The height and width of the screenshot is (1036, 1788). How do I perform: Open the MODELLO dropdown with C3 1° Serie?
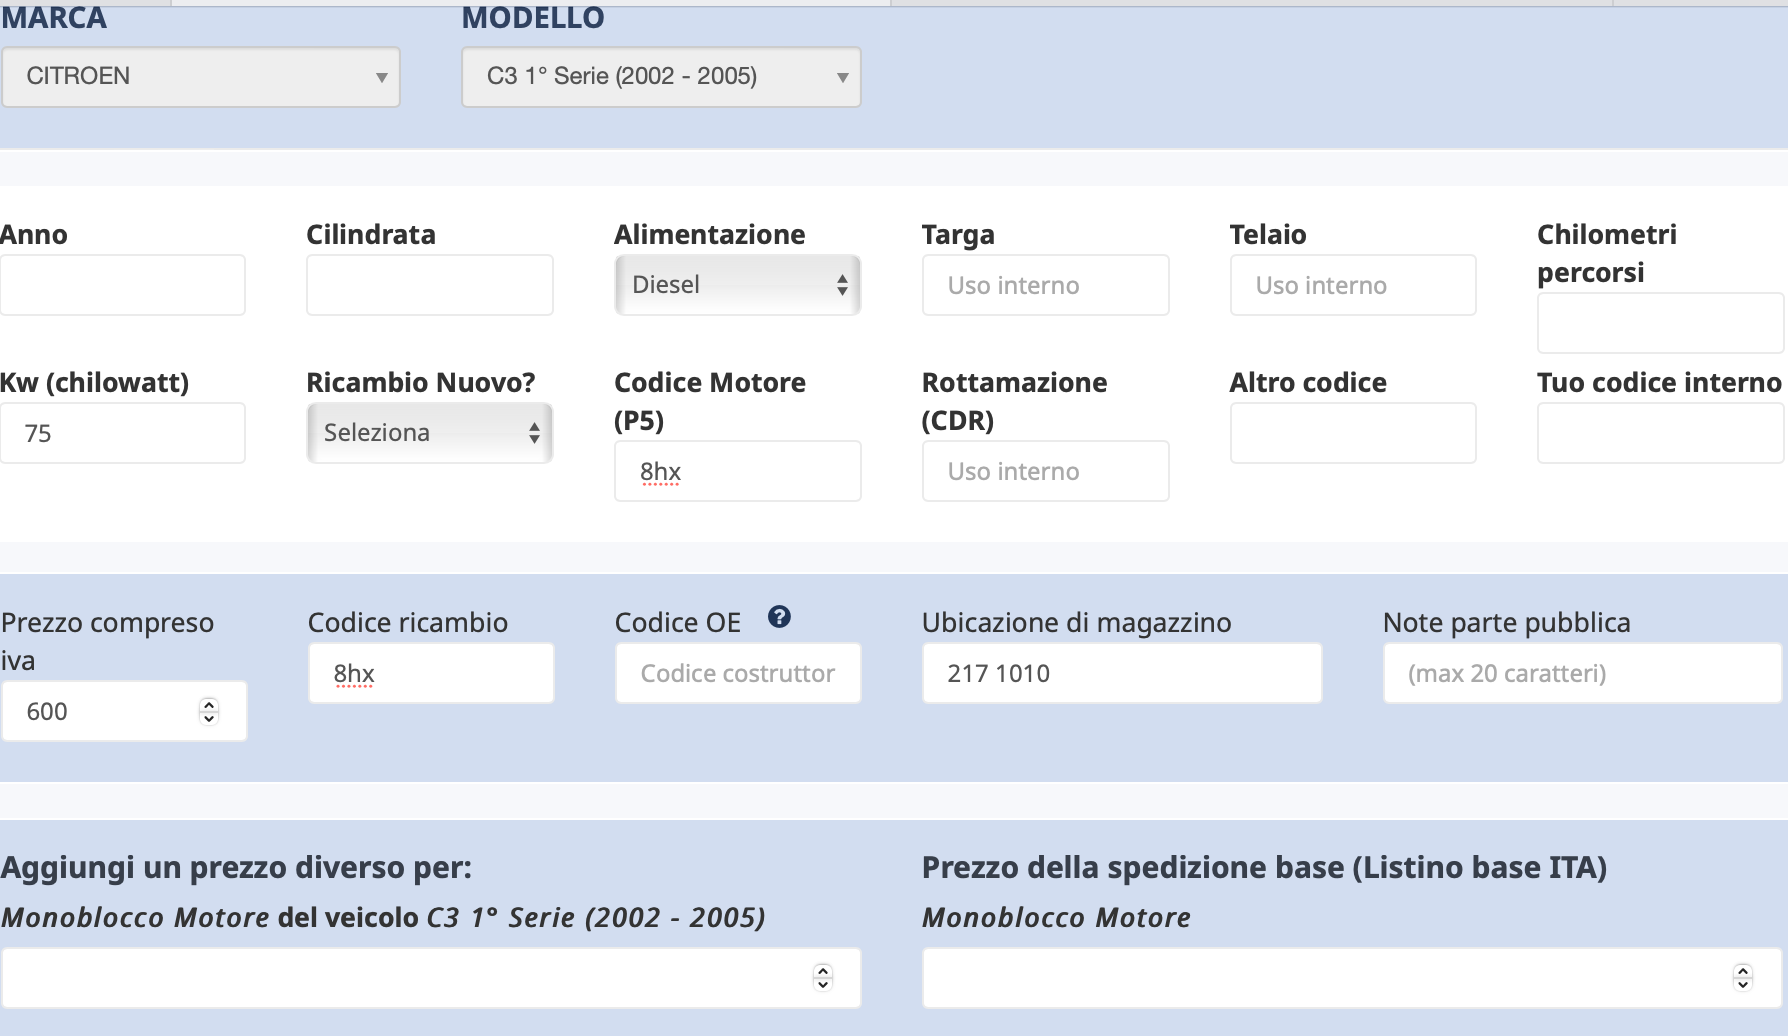[x=661, y=77]
